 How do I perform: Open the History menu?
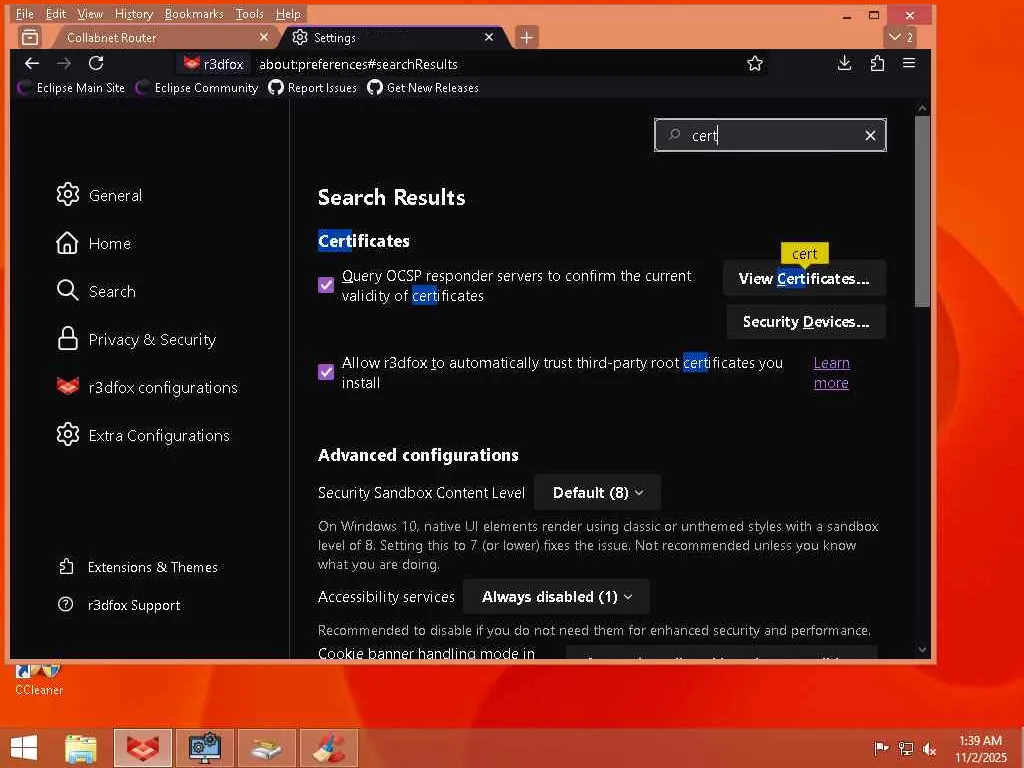(134, 14)
